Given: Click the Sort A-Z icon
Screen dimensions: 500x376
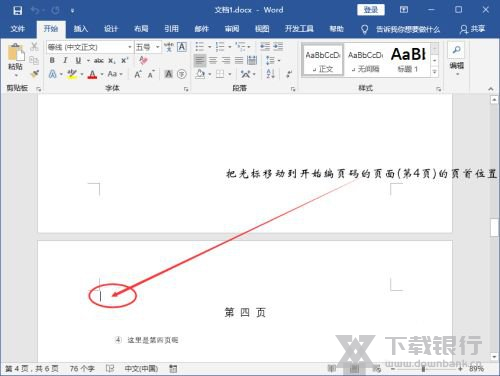Looking at the screenshot, I should pyautogui.click(x=271, y=74).
